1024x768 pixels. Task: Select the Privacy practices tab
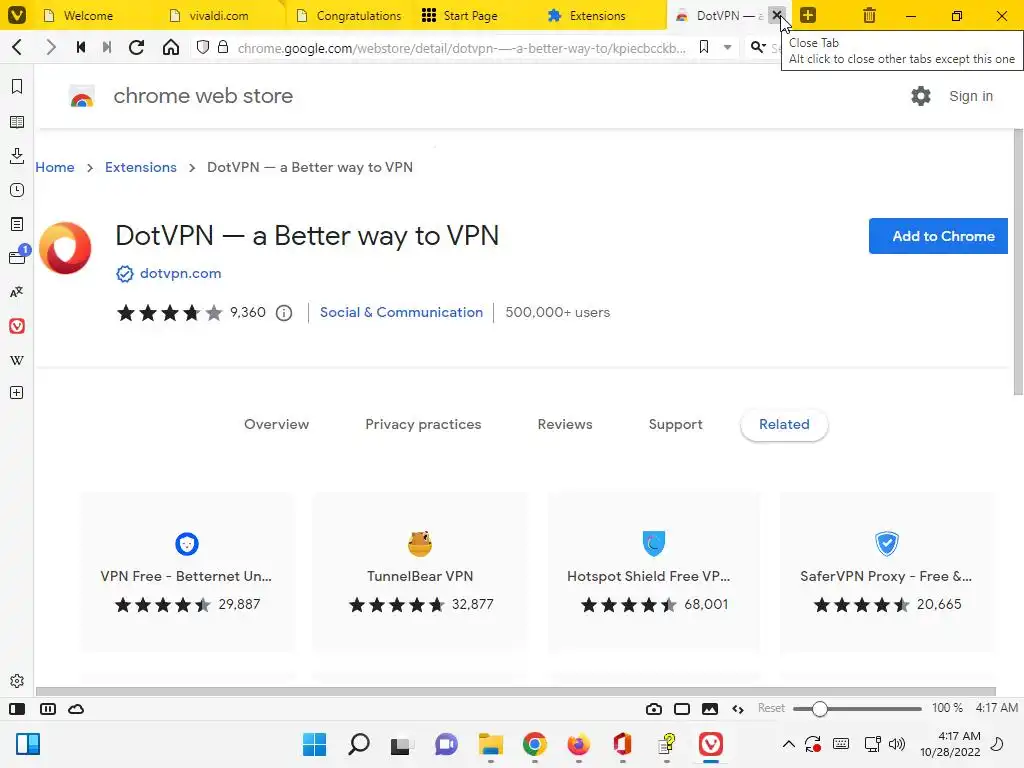click(423, 424)
